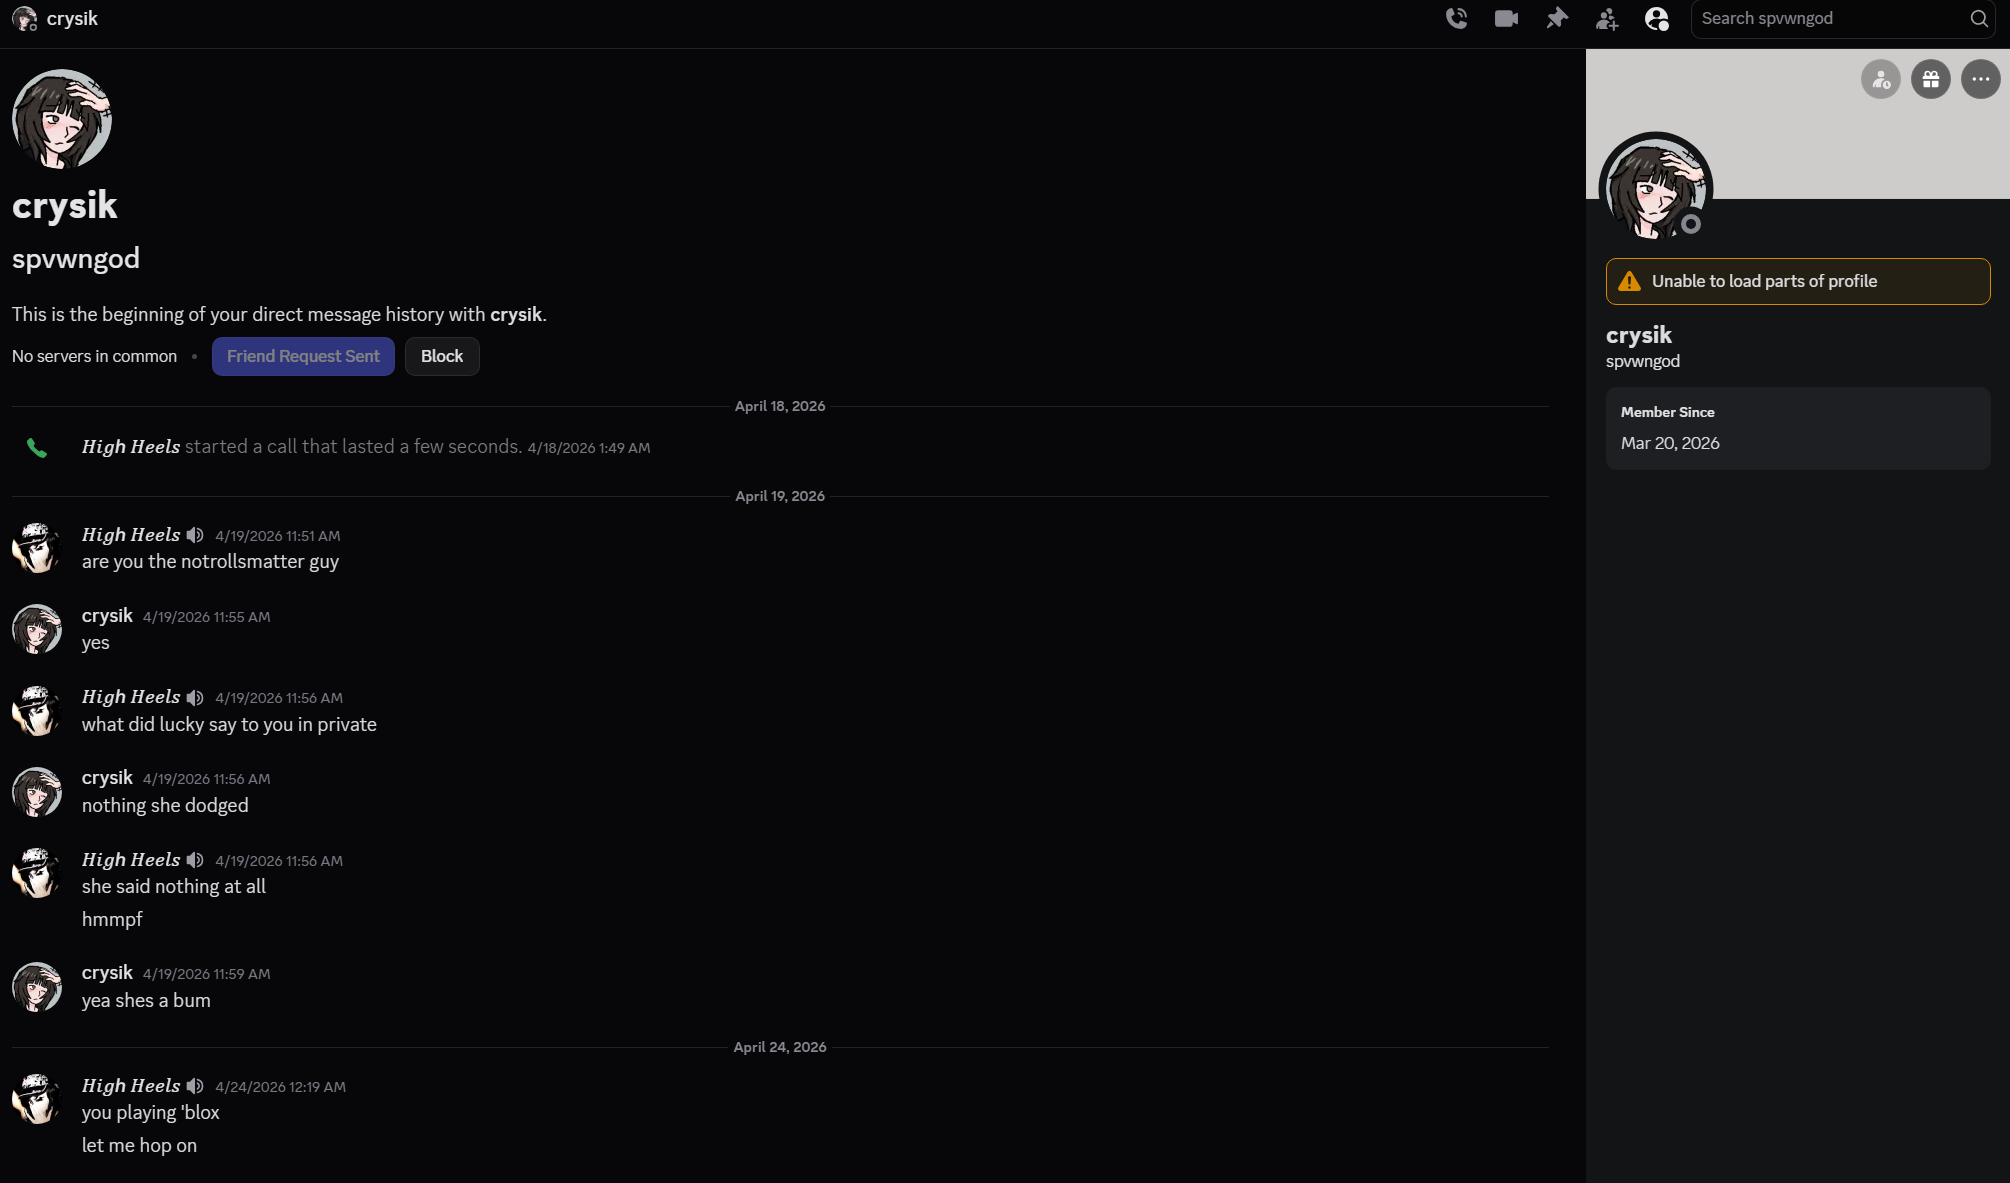This screenshot has width=2010, height=1183.
Task: Click speaker icon beside High Heels at 11:51 AM
Action: [195, 535]
